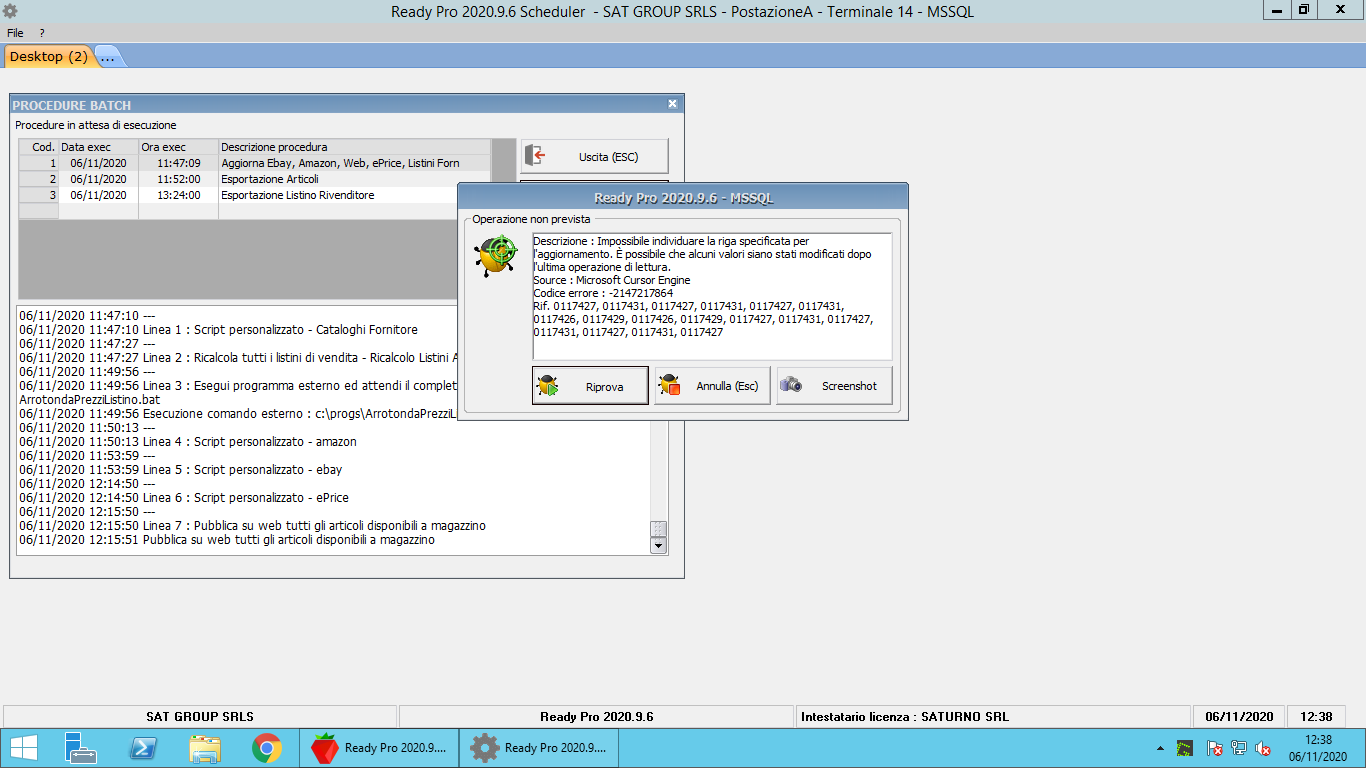Screen dimensions: 1366x768
Task: Switch to strawberry Ready Pro taskbar item
Action: point(380,748)
